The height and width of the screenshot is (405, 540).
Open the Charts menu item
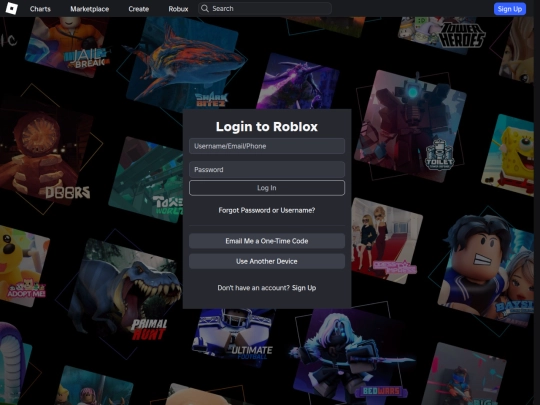[40, 9]
